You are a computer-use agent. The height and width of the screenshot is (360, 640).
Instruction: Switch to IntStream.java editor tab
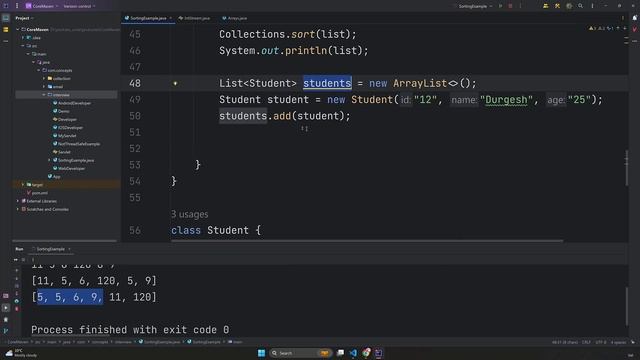[195, 18]
